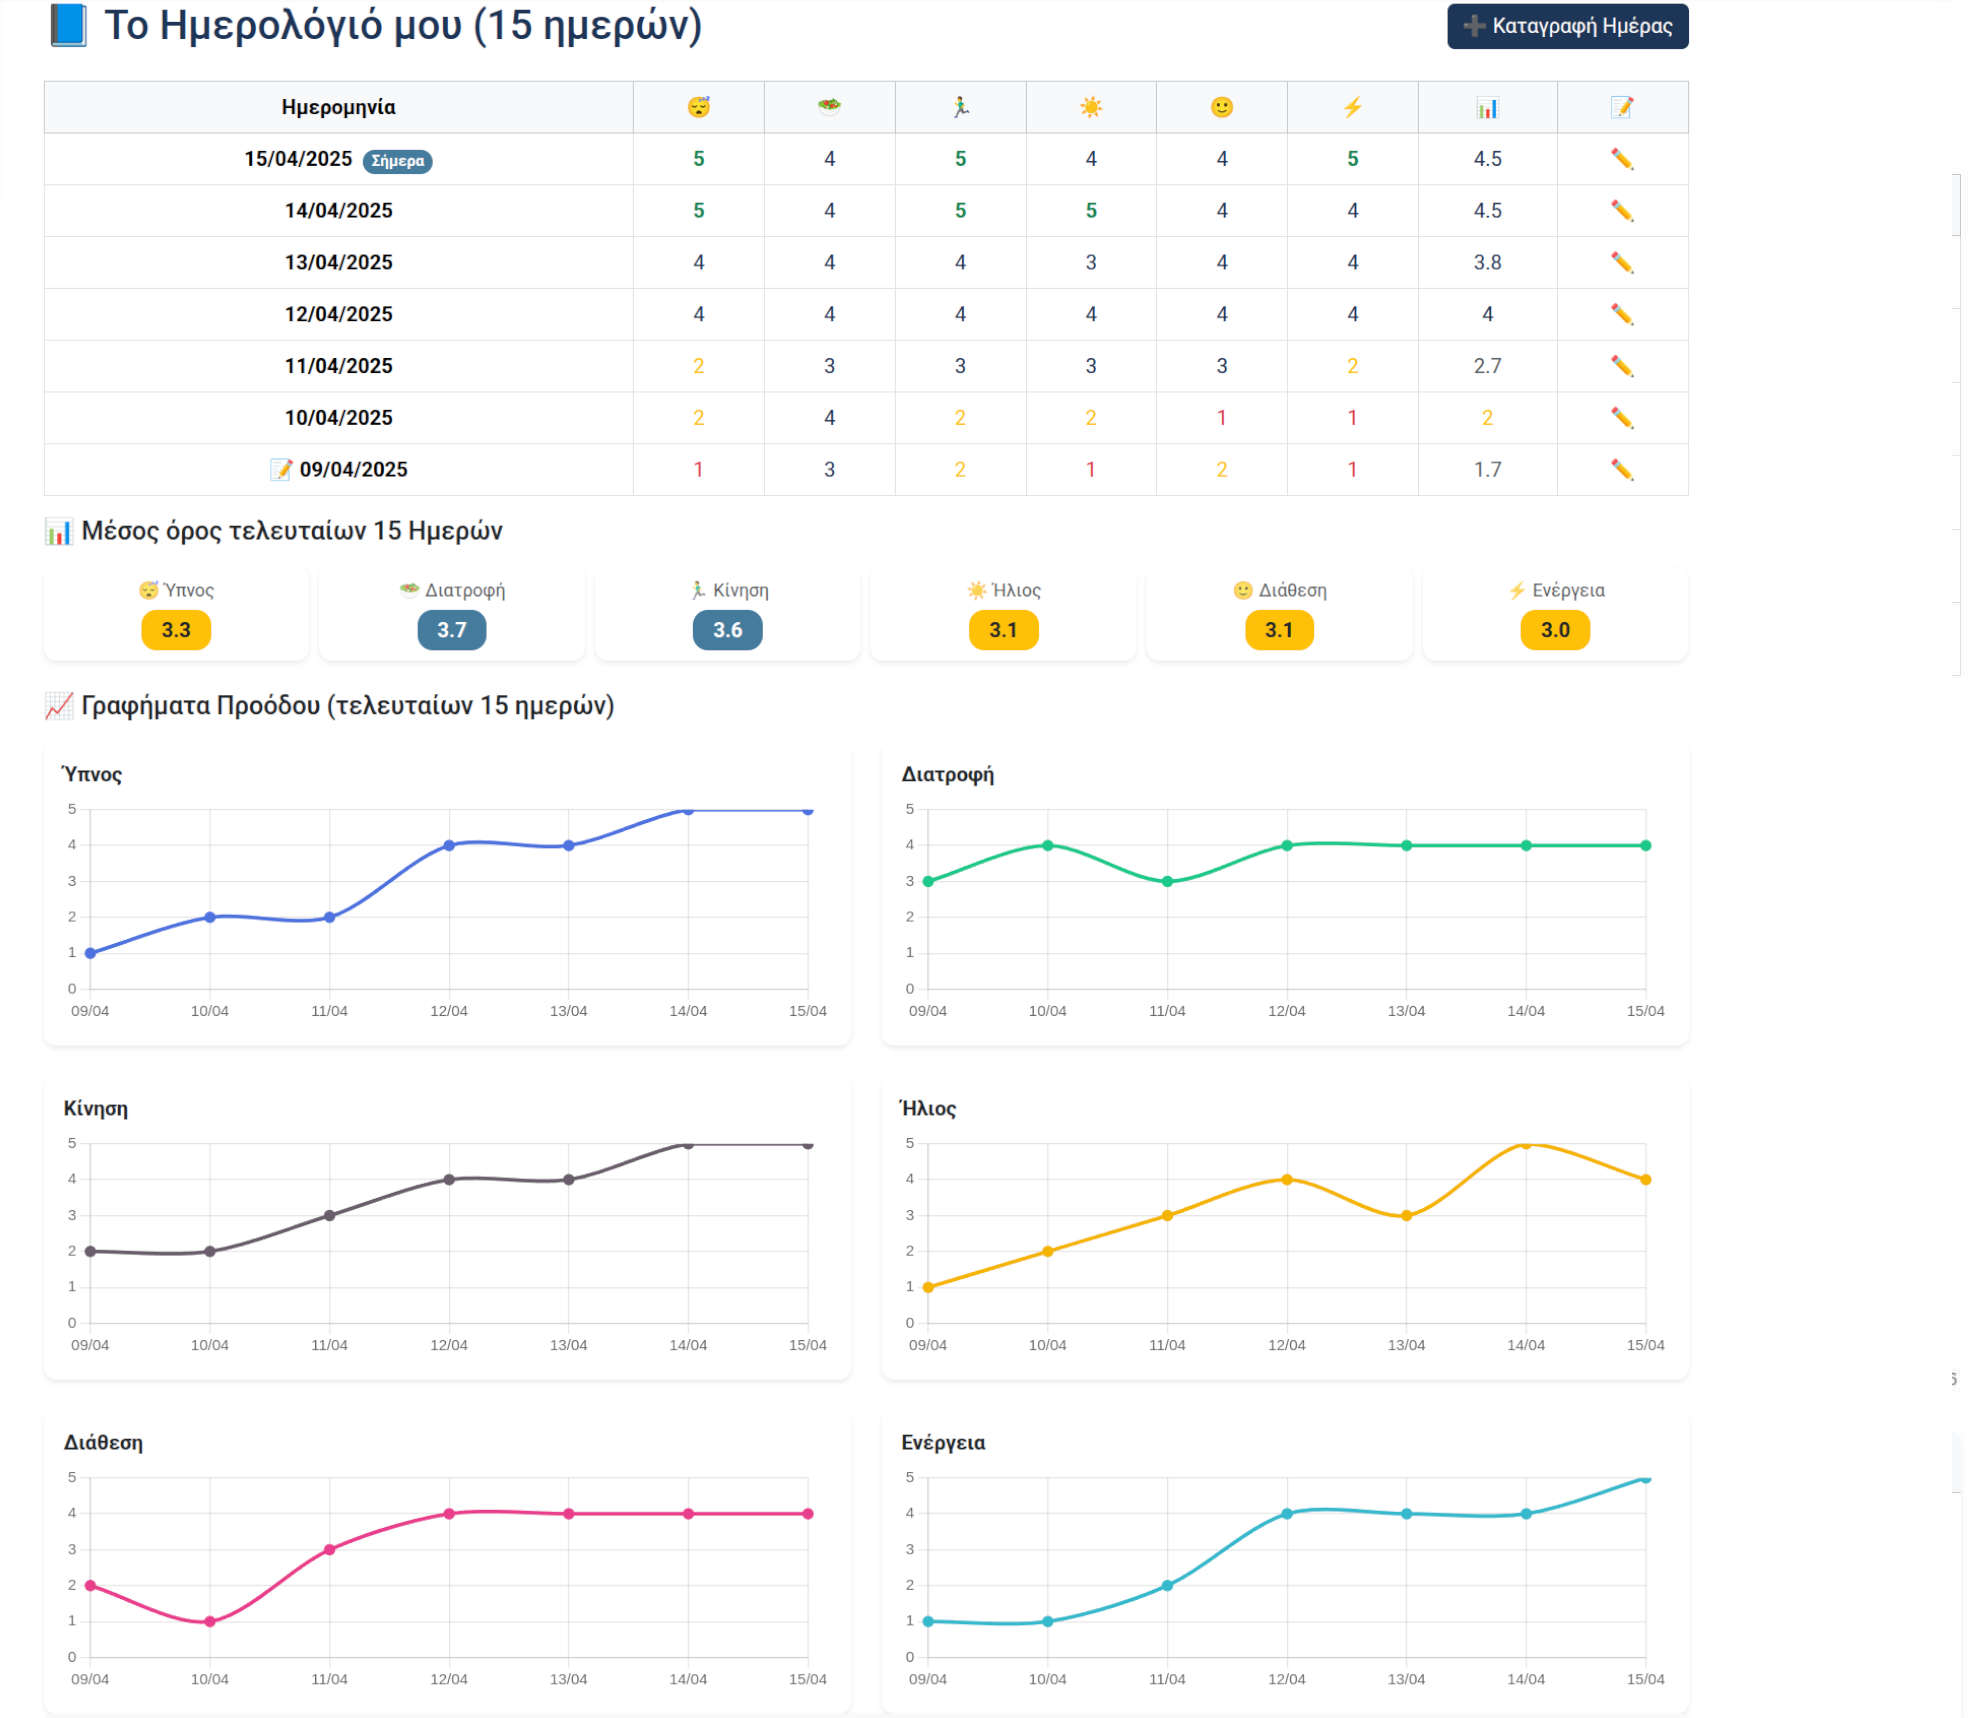Click pencil edit icon for 09/04/2025 row

tap(1621, 470)
